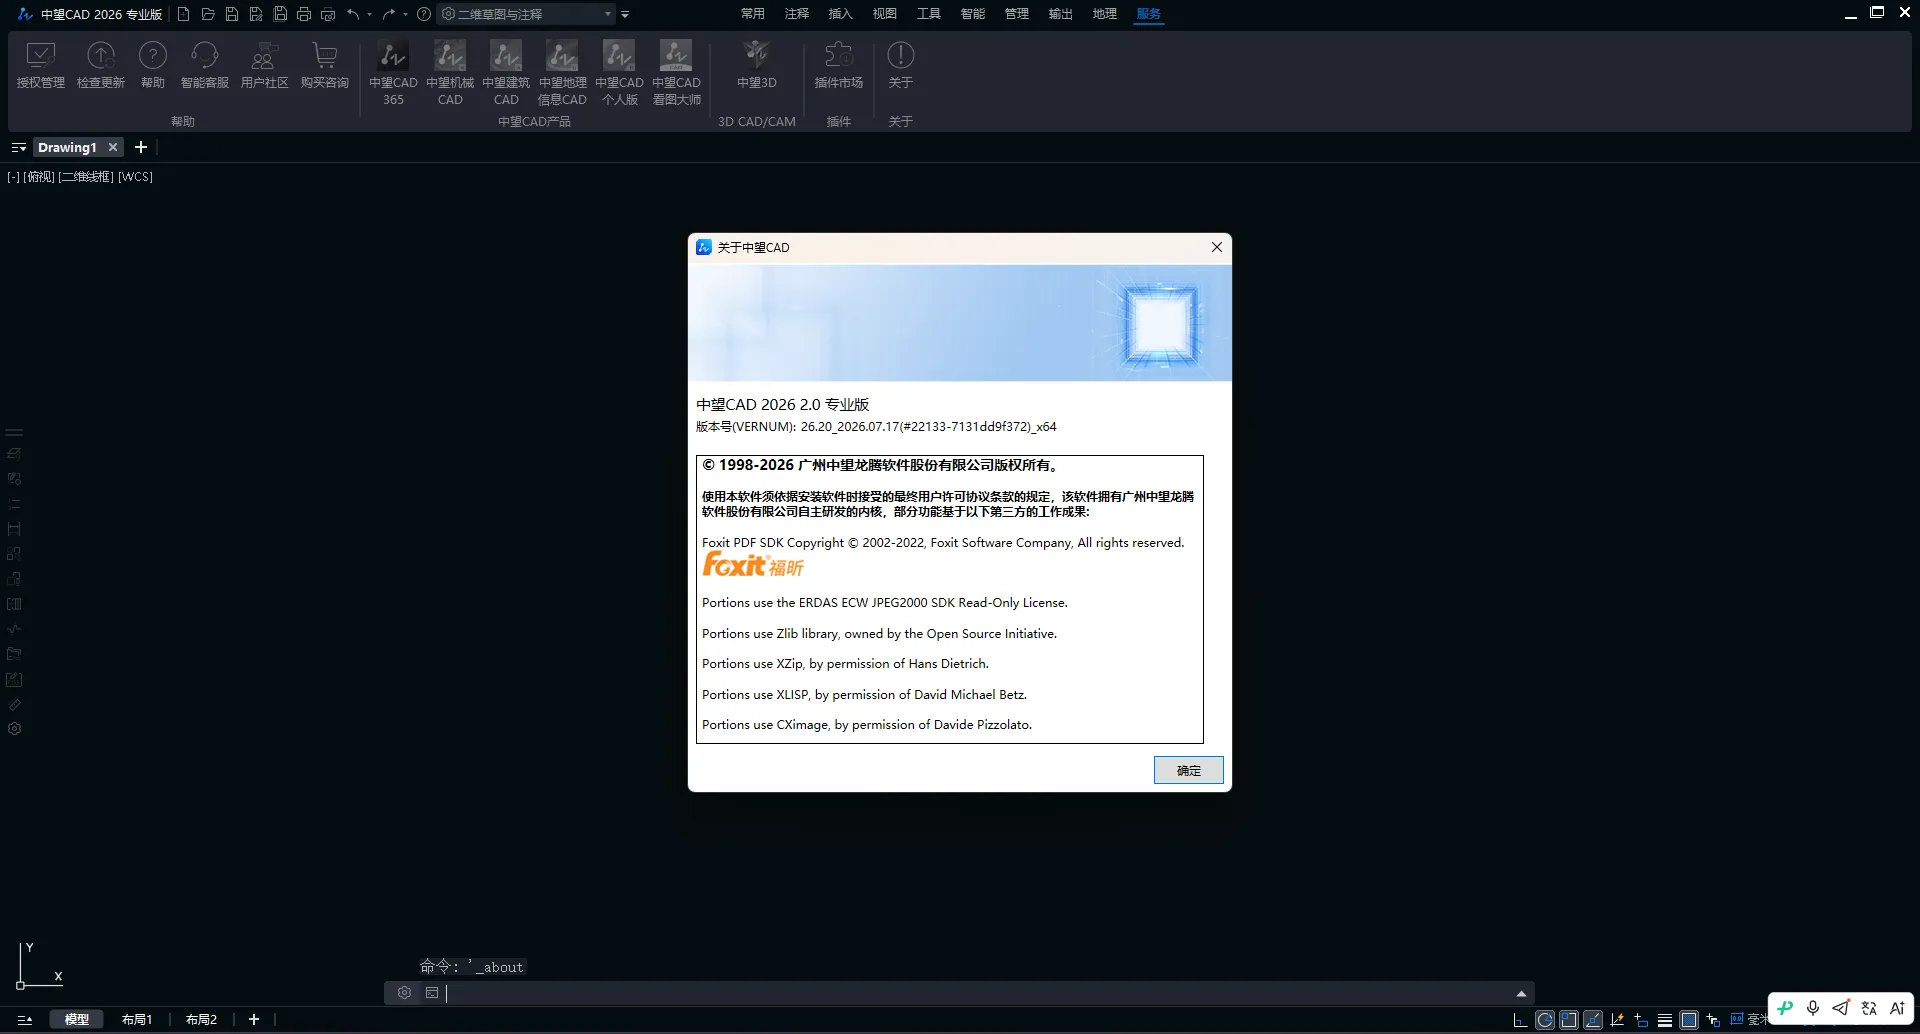Open the drawing tabs list menu
Image resolution: width=1920 pixels, height=1034 pixels.
pyautogui.click(x=18, y=148)
